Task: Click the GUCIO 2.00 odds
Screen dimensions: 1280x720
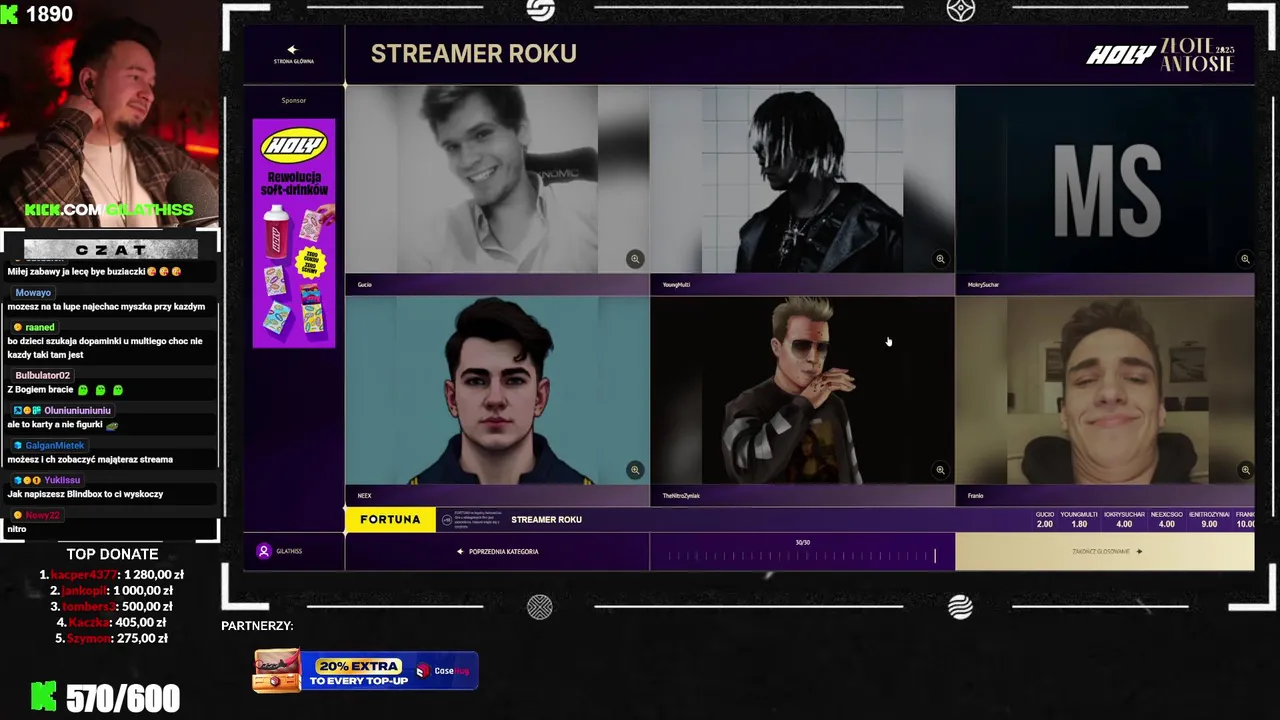Action: coord(1045,519)
